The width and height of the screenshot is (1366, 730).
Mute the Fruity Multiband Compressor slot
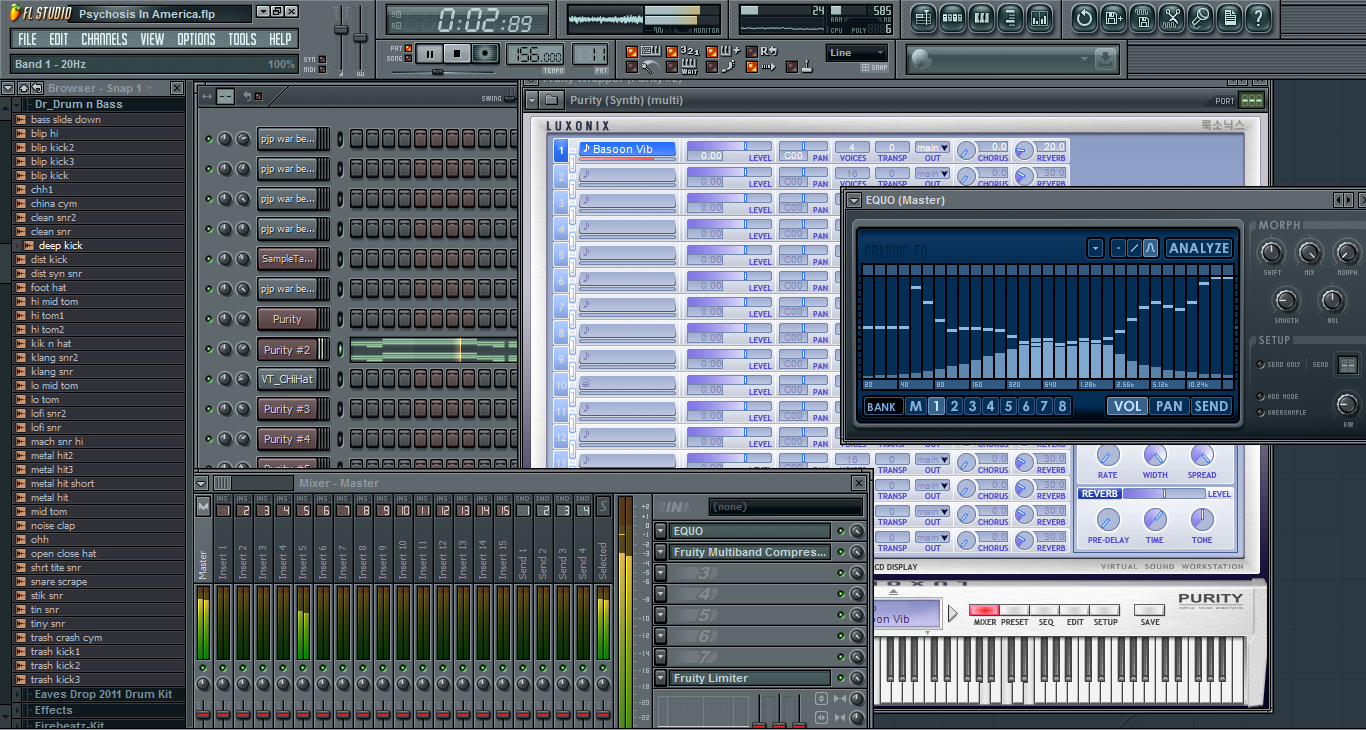[x=841, y=552]
